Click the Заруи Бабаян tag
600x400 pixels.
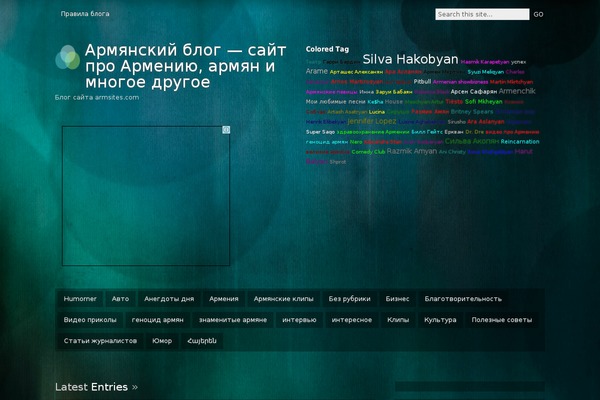point(394,92)
